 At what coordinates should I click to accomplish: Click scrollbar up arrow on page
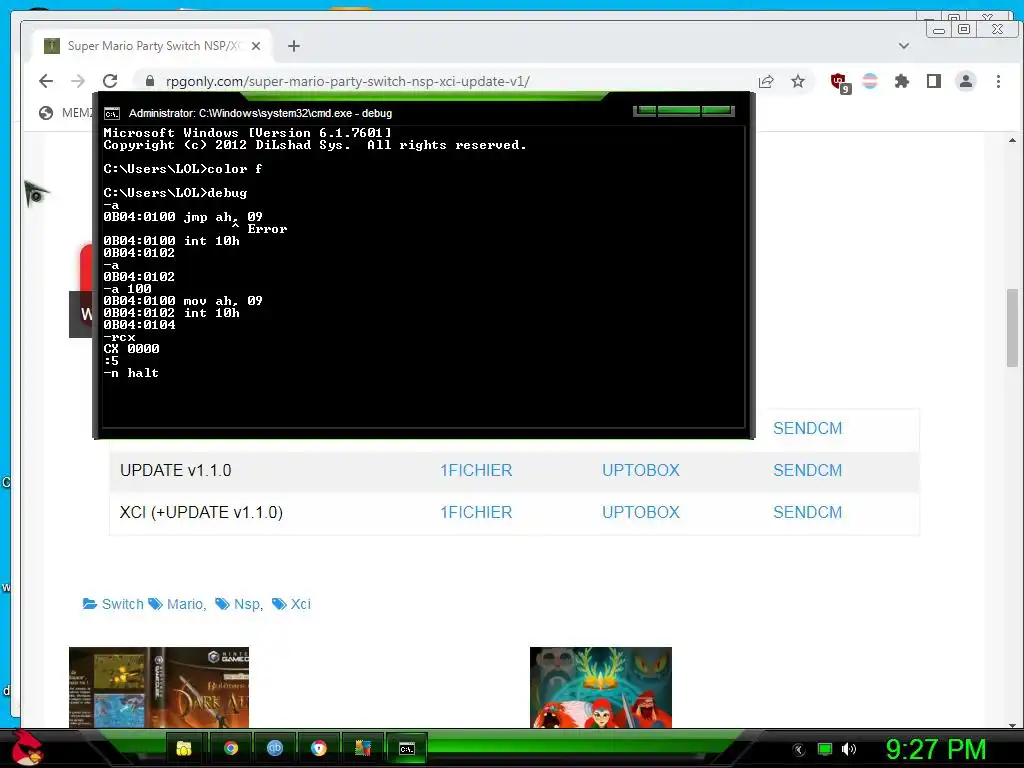[1012, 140]
